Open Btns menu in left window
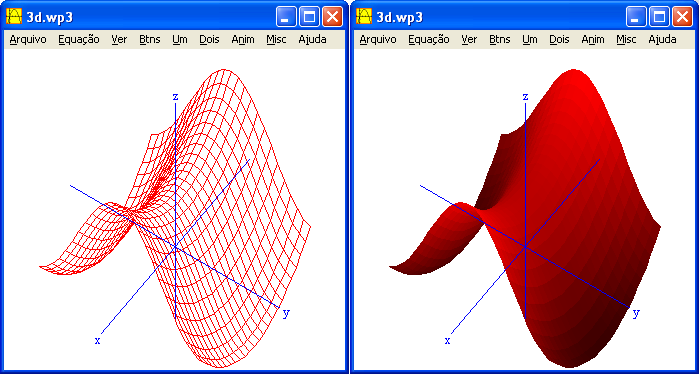 150,40
